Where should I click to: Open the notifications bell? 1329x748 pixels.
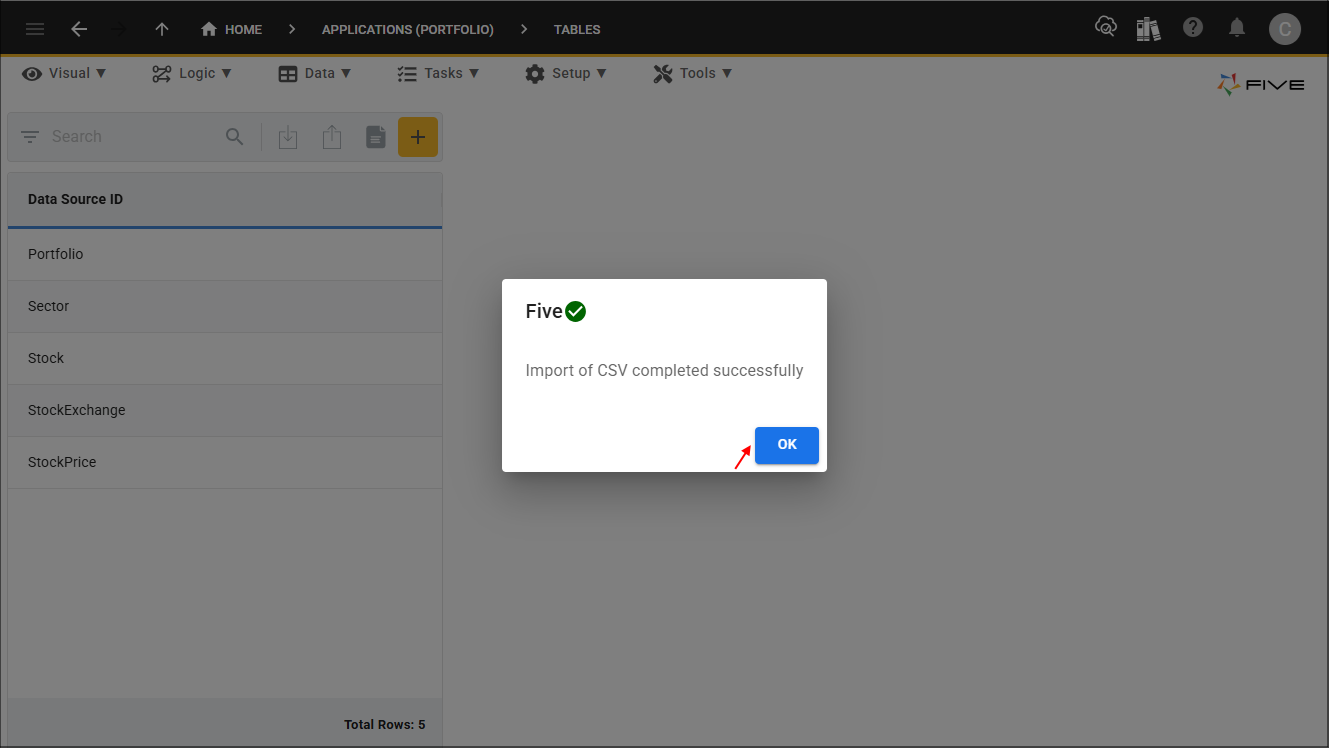click(1237, 28)
